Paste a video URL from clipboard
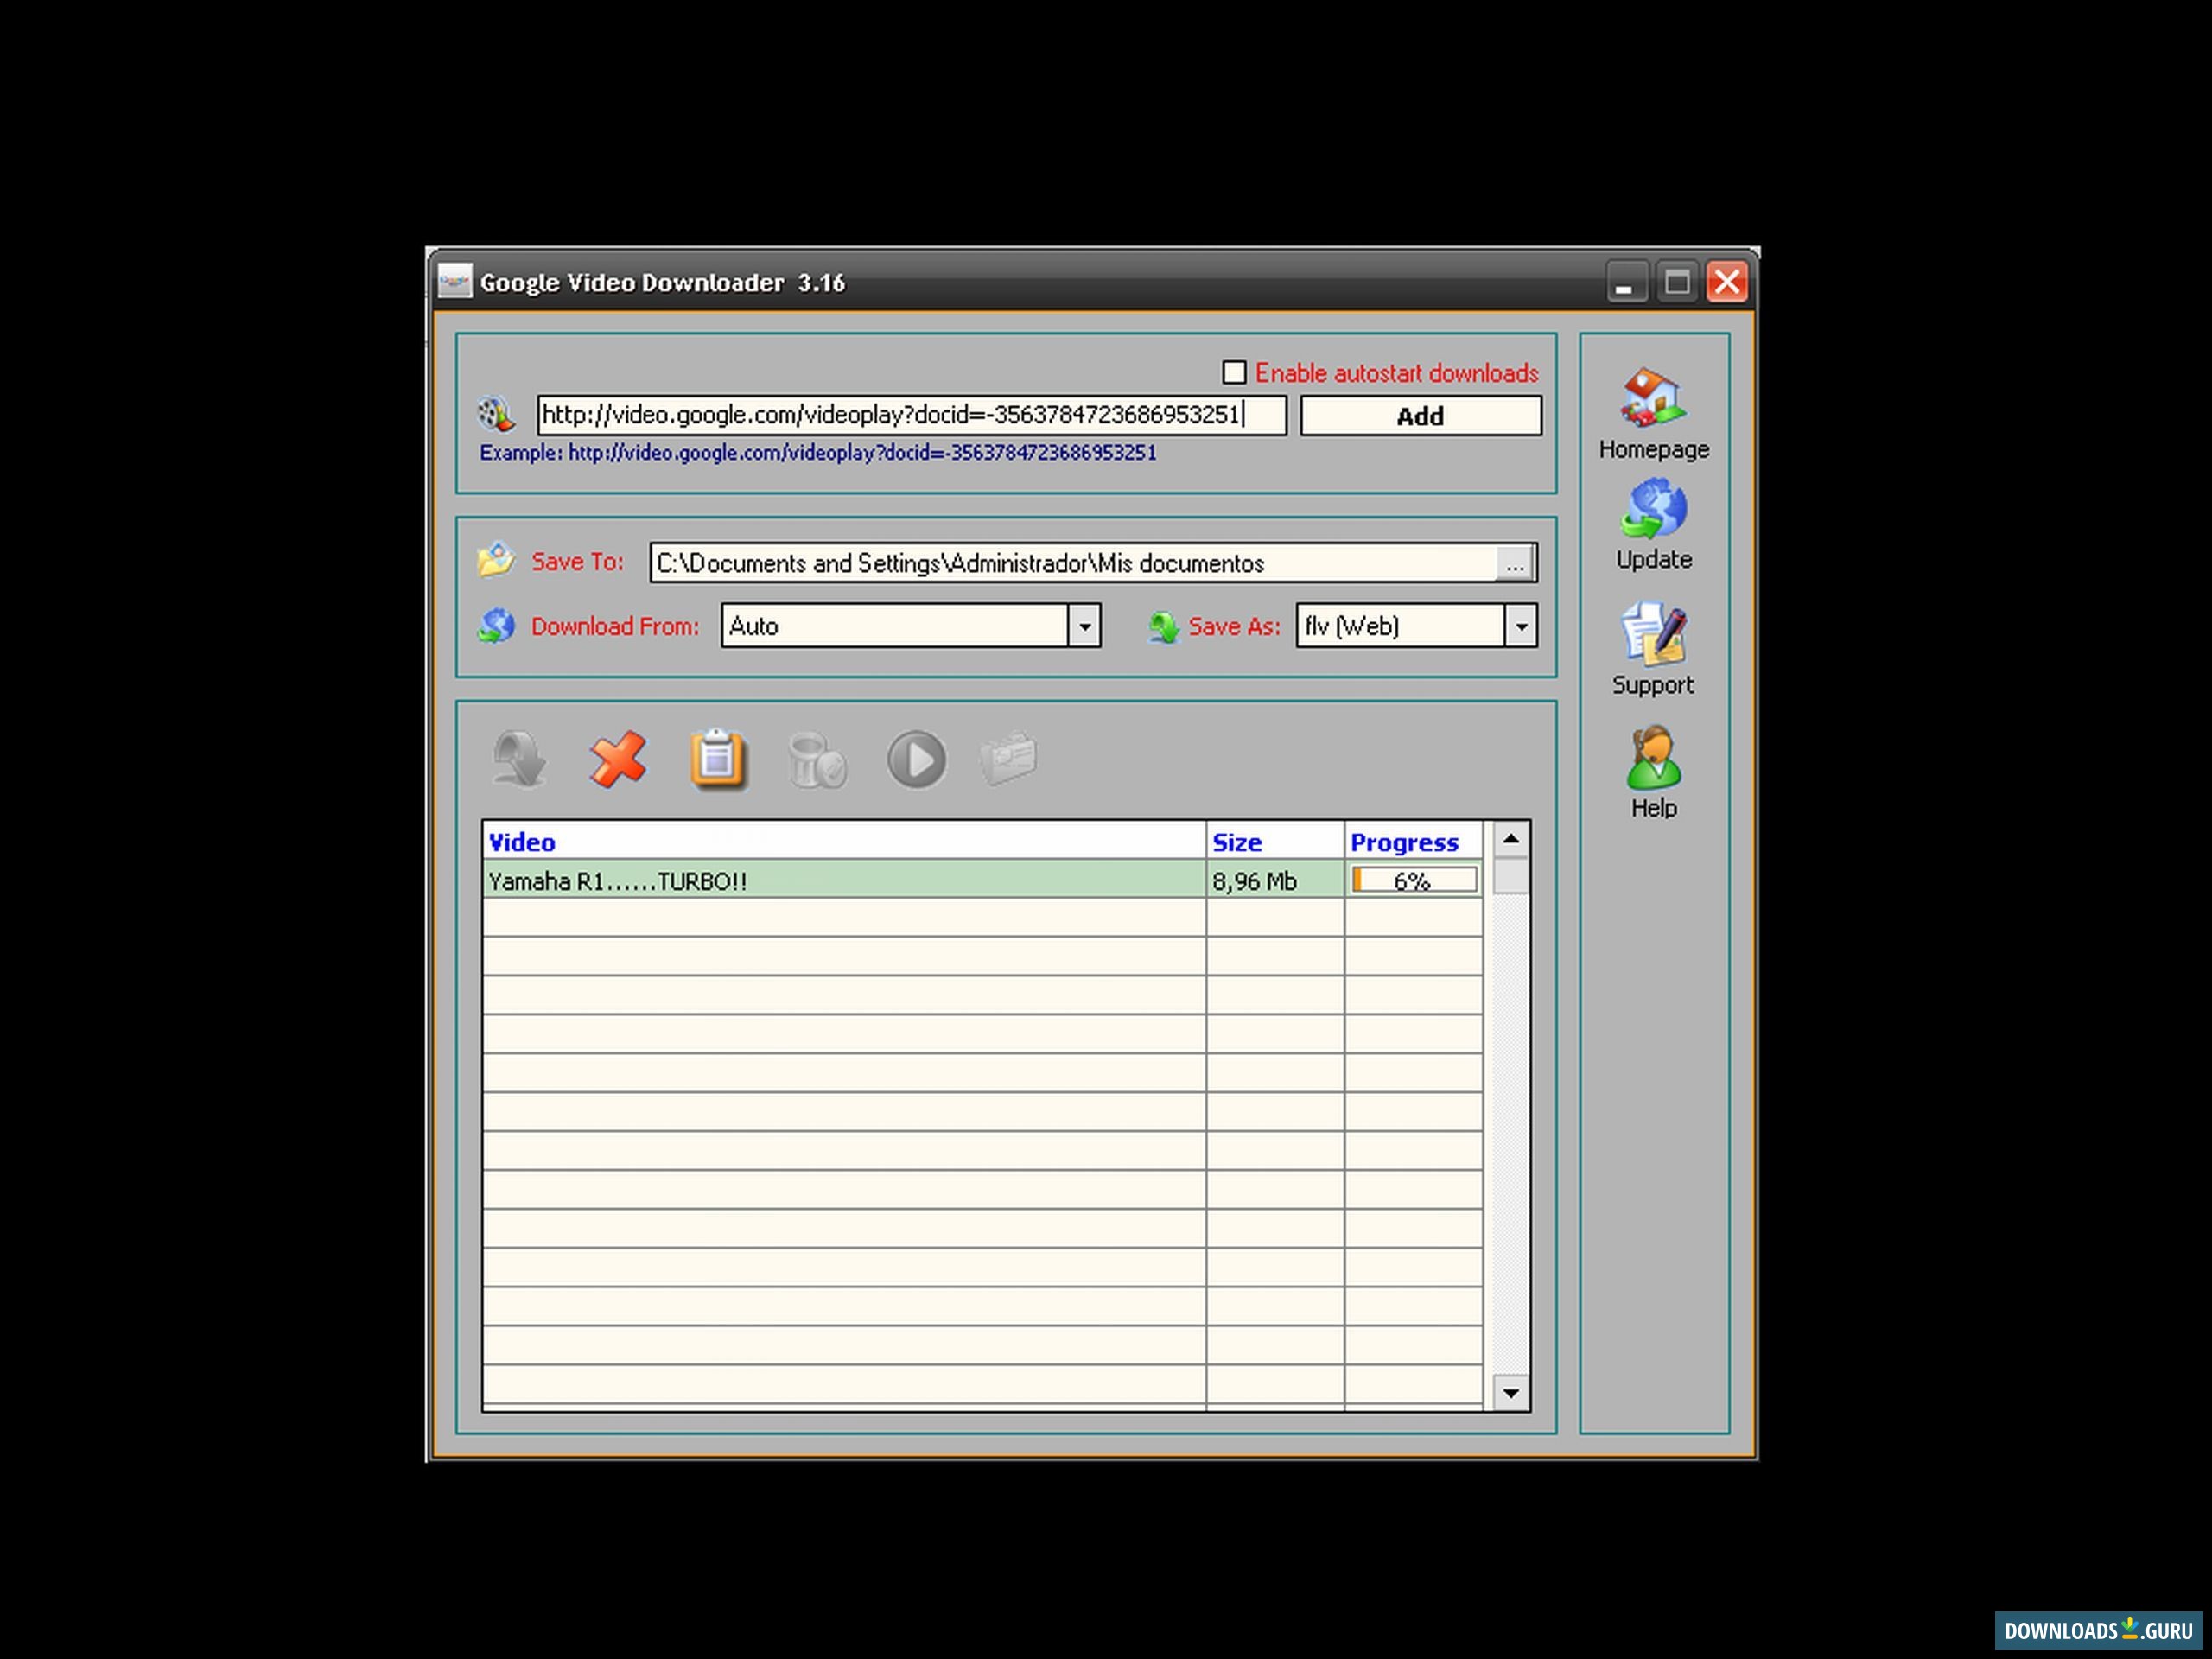This screenshot has width=2212, height=1659. pyautogui.click(x=718, y=761)
